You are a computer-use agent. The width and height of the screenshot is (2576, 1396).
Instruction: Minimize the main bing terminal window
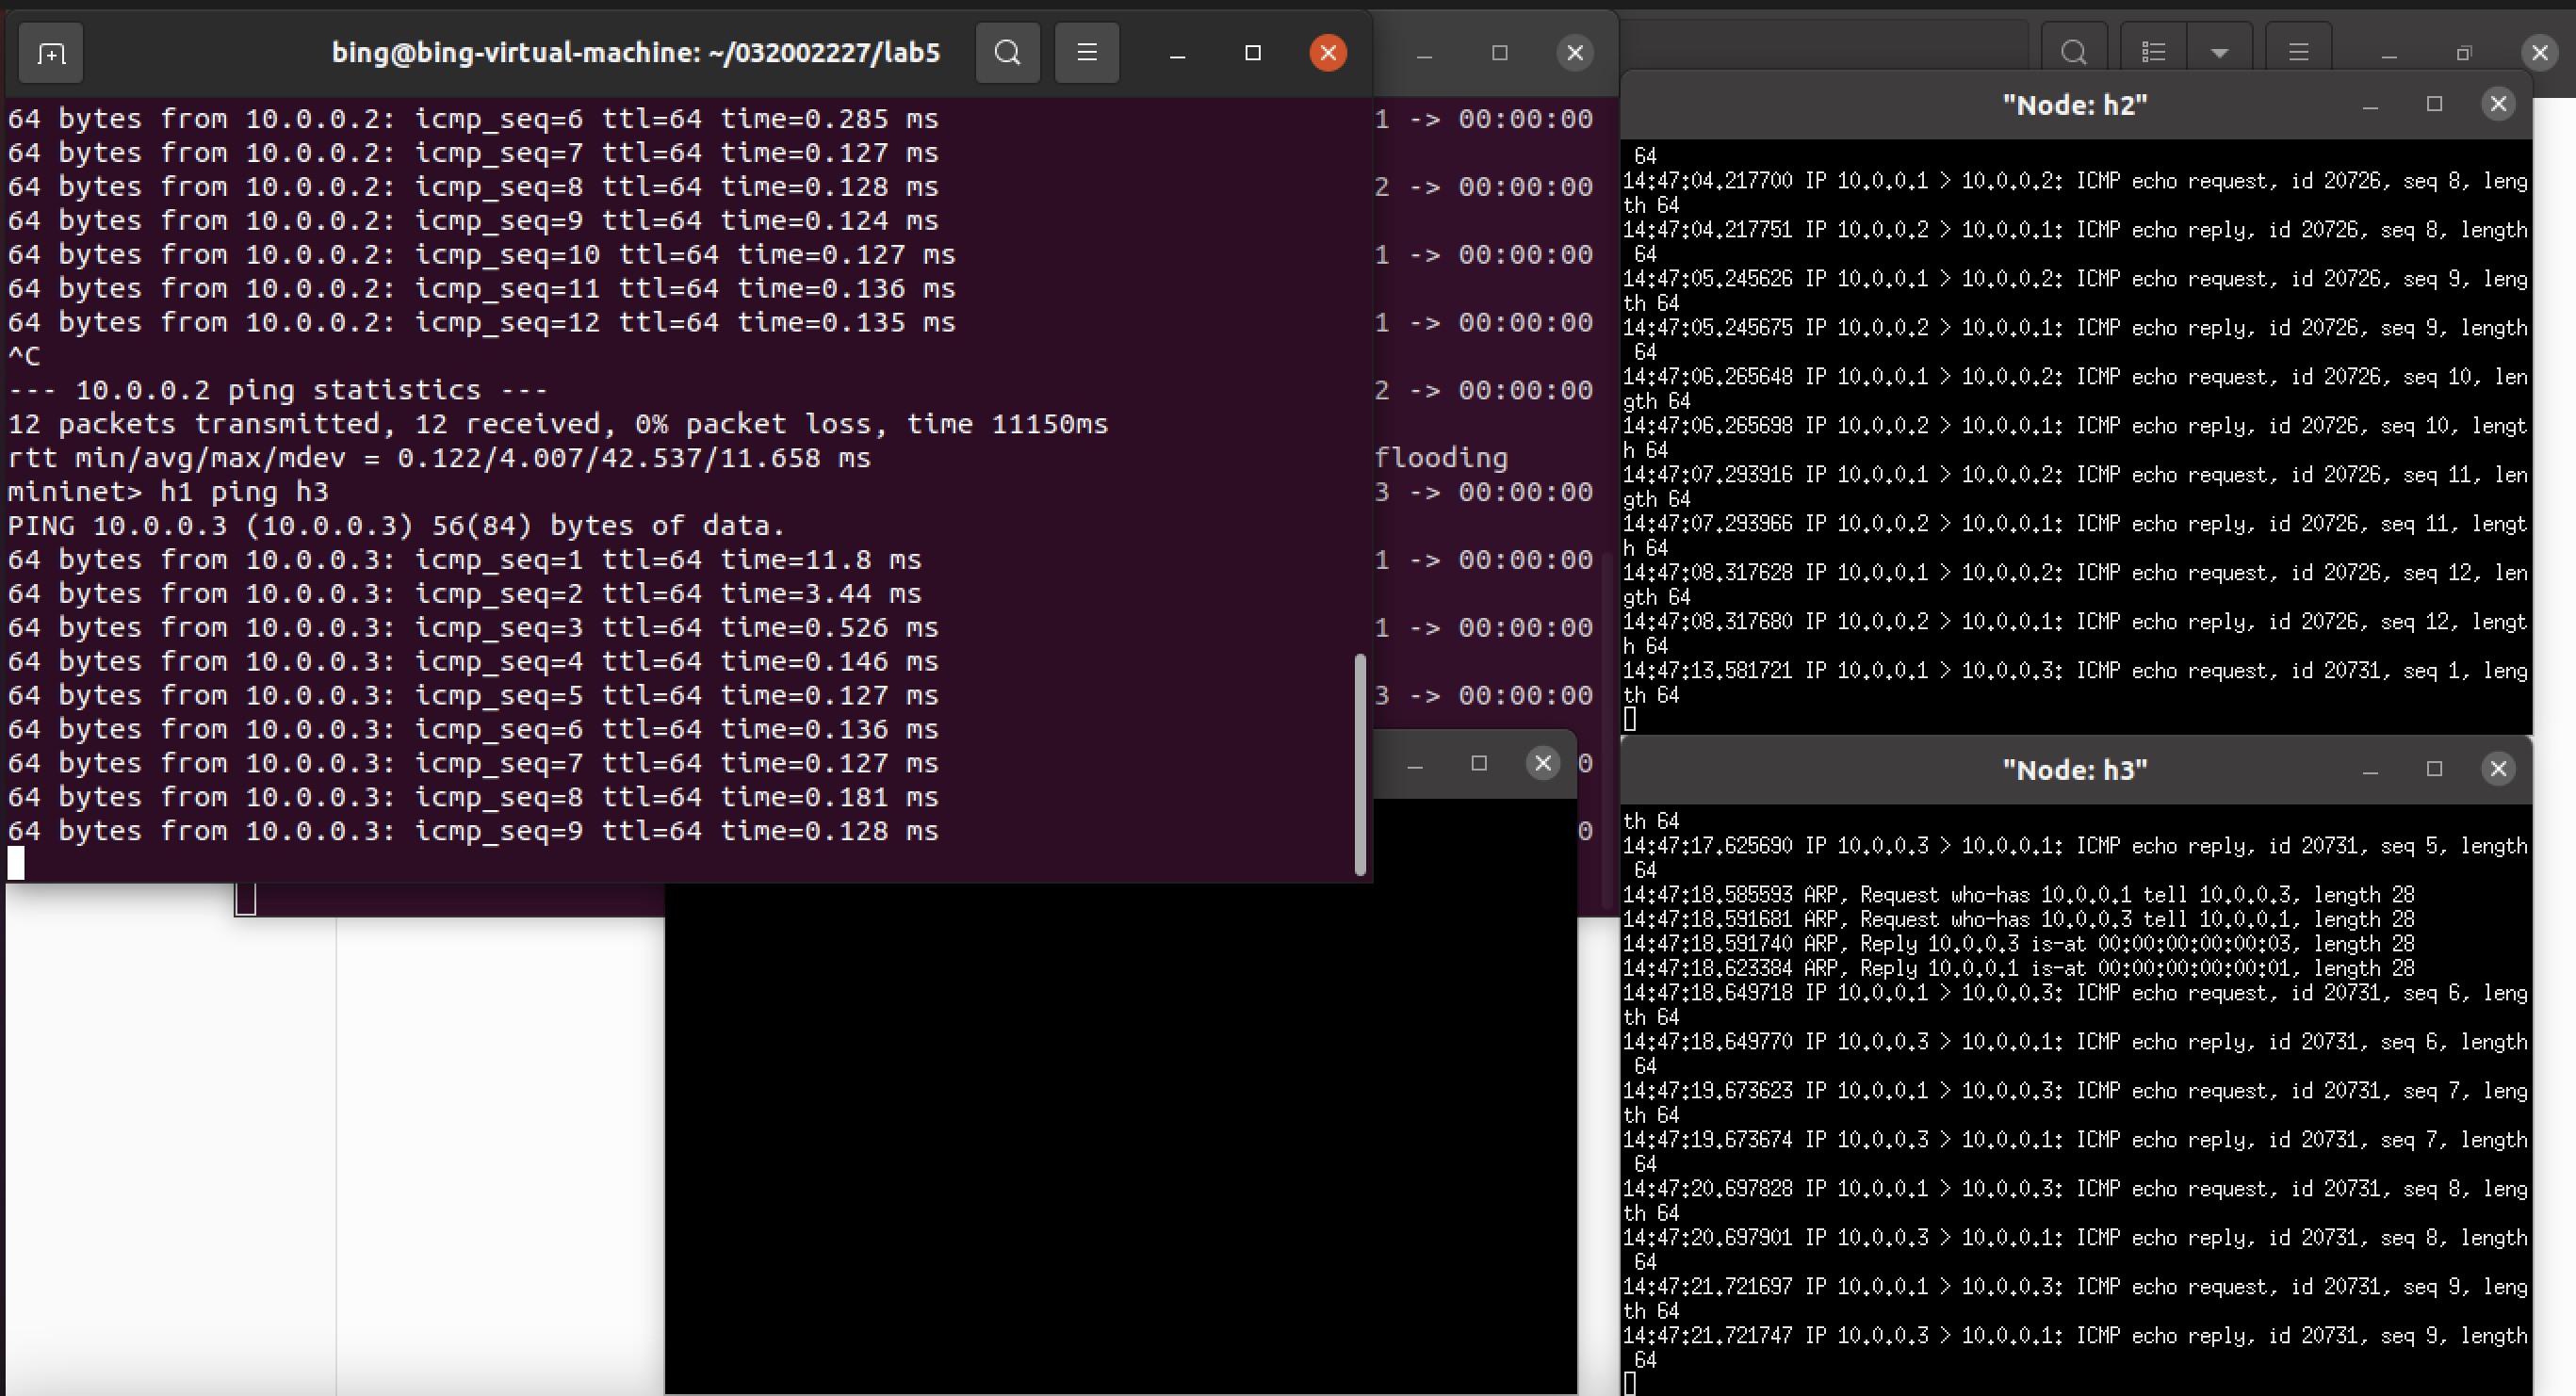(1177, 53)
